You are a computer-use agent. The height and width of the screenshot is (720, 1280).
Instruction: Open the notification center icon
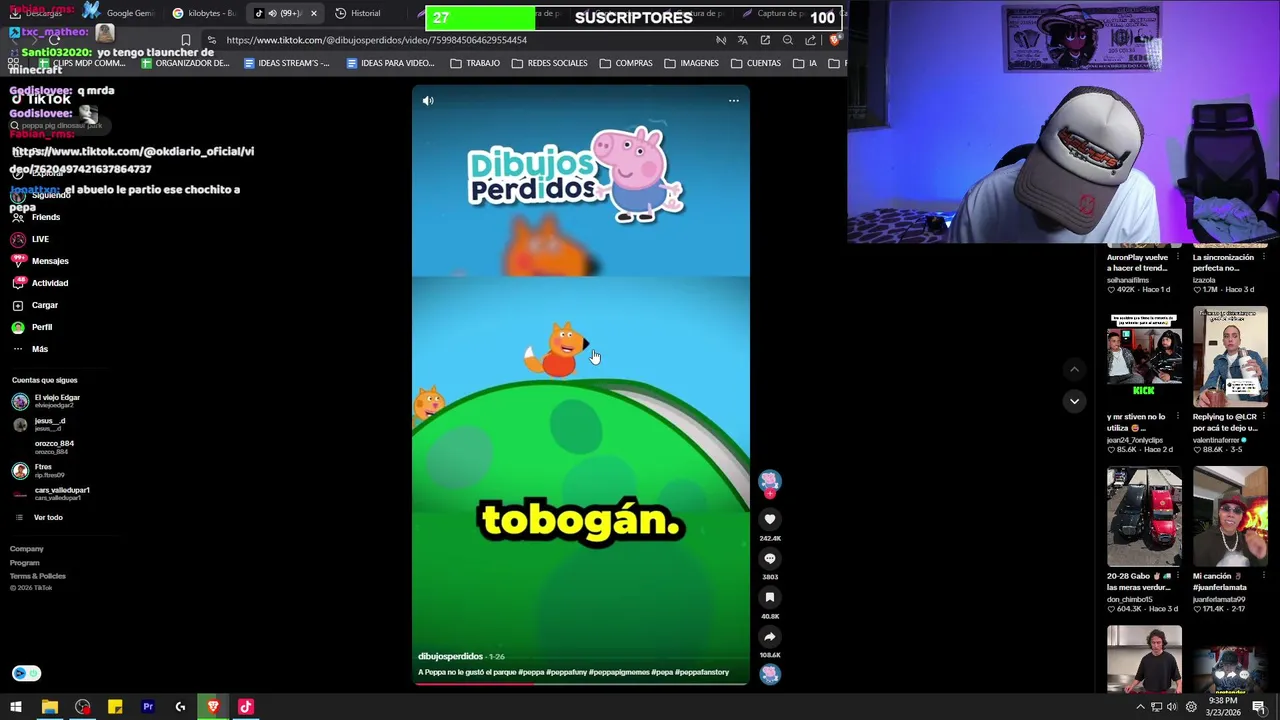[1259, 707]
